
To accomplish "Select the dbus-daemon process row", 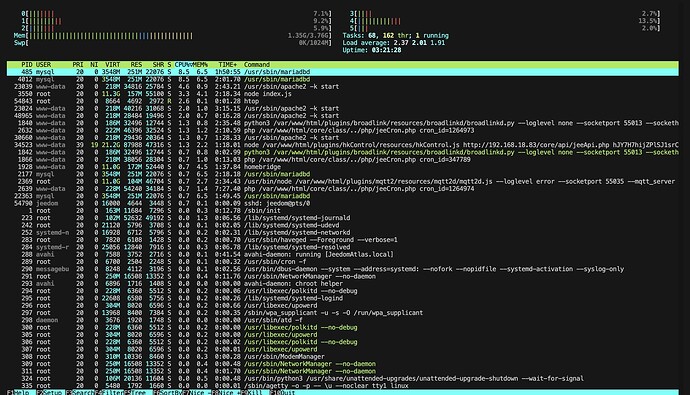I will click(342, 269).
